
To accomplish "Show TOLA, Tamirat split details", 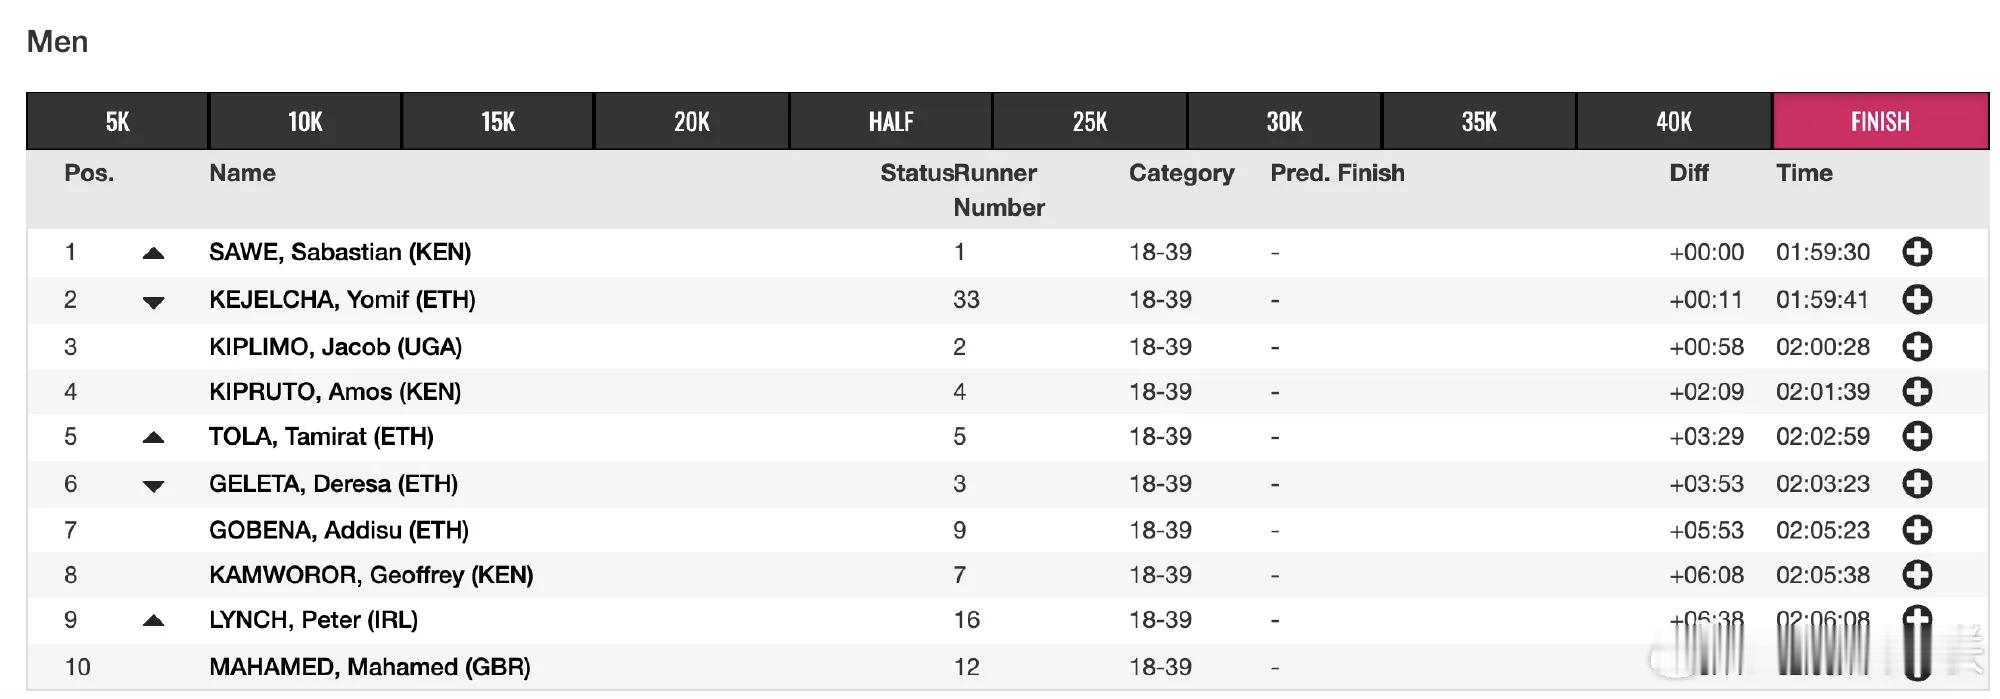I will [x=1916, y=436].
